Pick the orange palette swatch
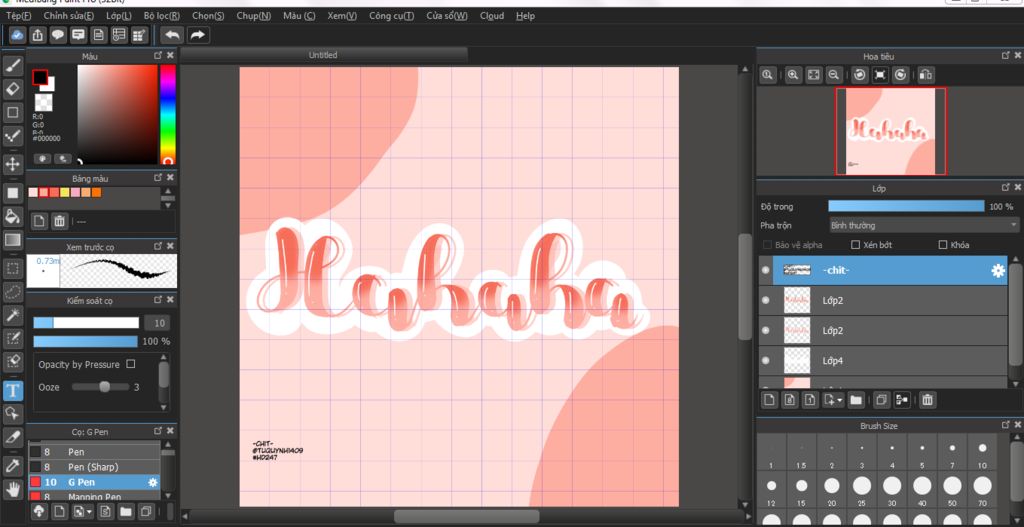 [x=97, y=193]
